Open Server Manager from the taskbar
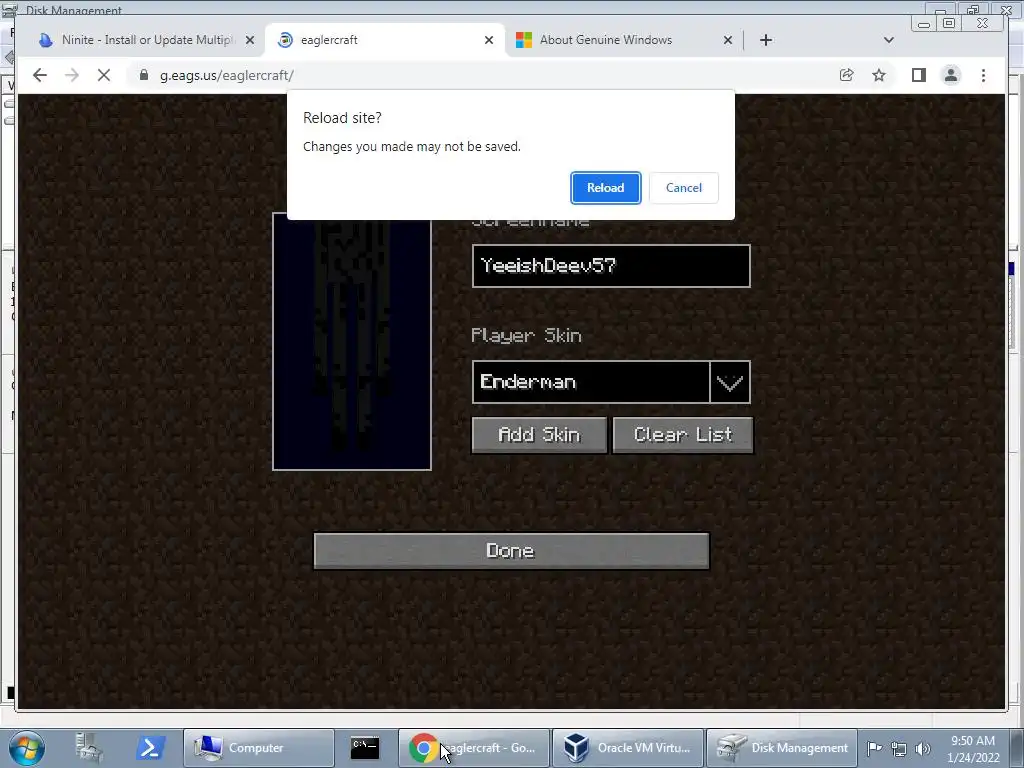The image size is (1024, 768). point(89,748)
